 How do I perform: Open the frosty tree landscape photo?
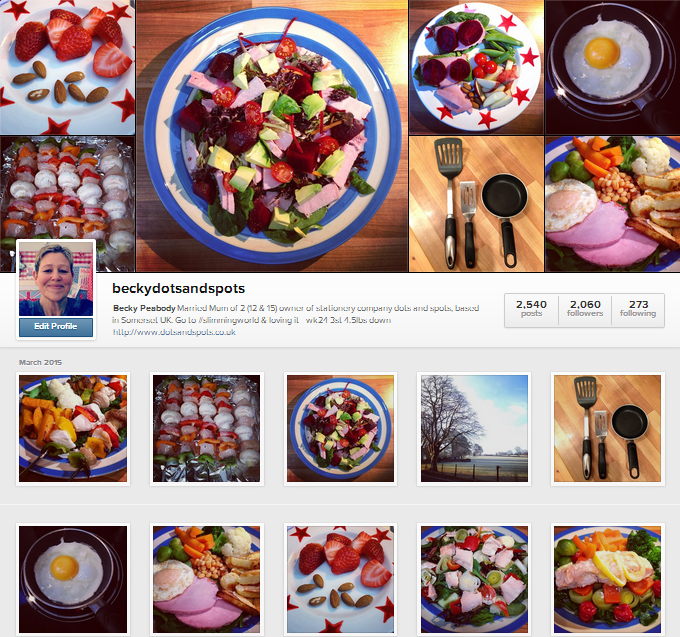[474, 428]
